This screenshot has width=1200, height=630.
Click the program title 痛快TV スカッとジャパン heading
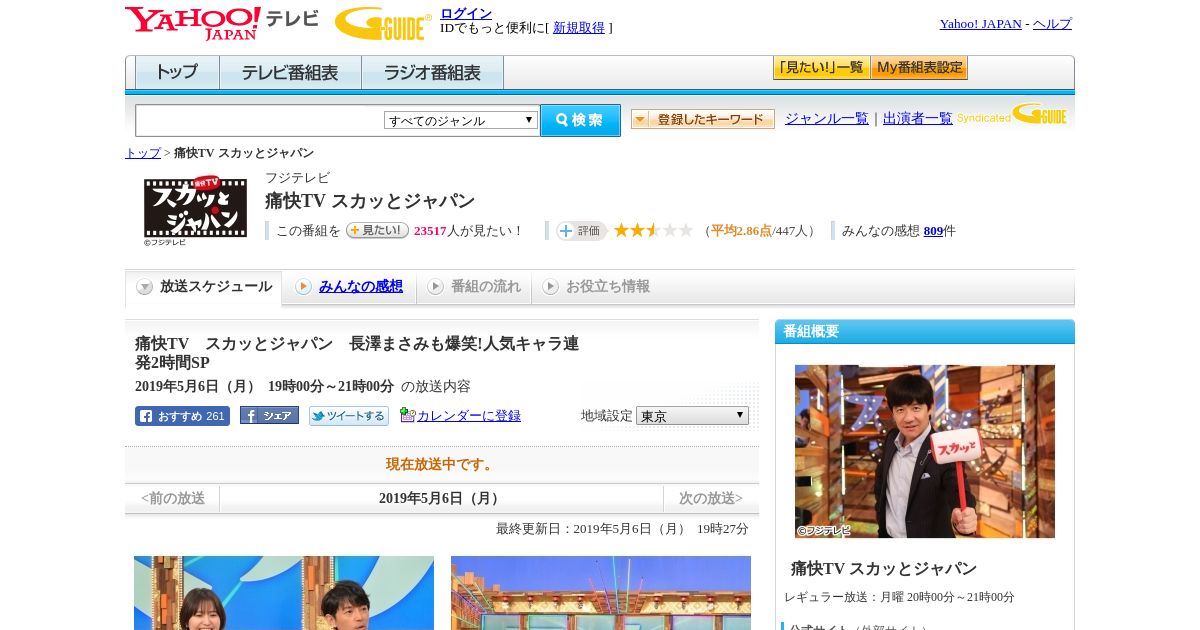tap(370, 201)
